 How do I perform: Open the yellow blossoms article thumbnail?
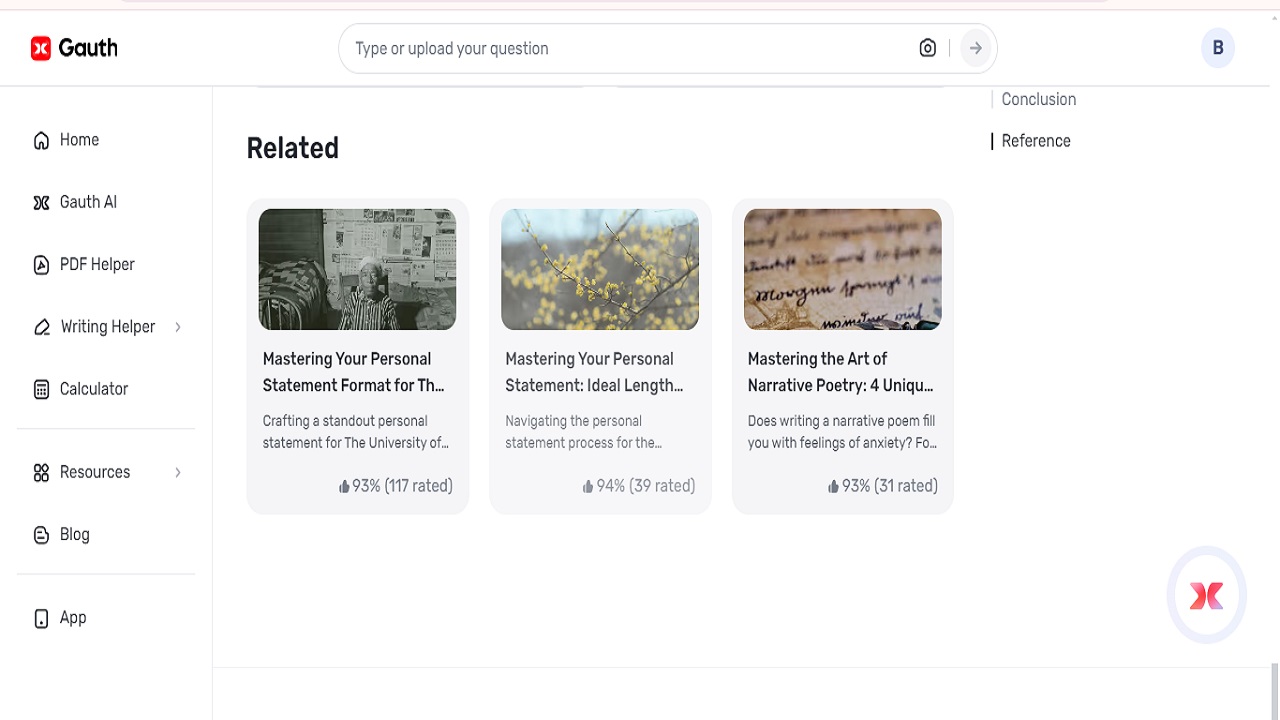point(600,269)
